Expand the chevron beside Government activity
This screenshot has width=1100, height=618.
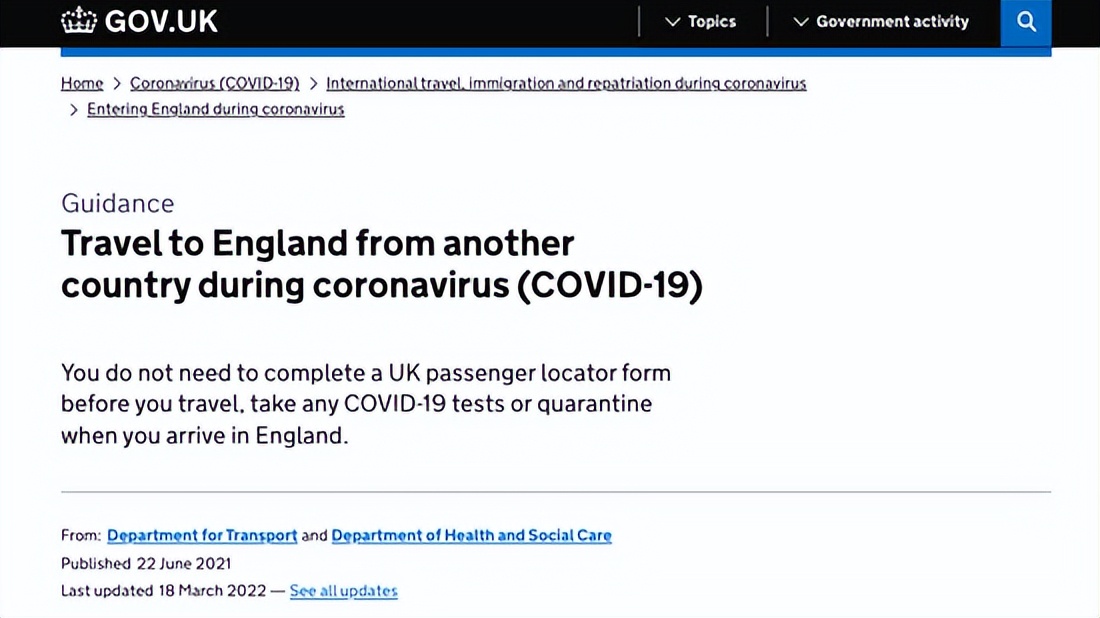click(x=800, y=21)
